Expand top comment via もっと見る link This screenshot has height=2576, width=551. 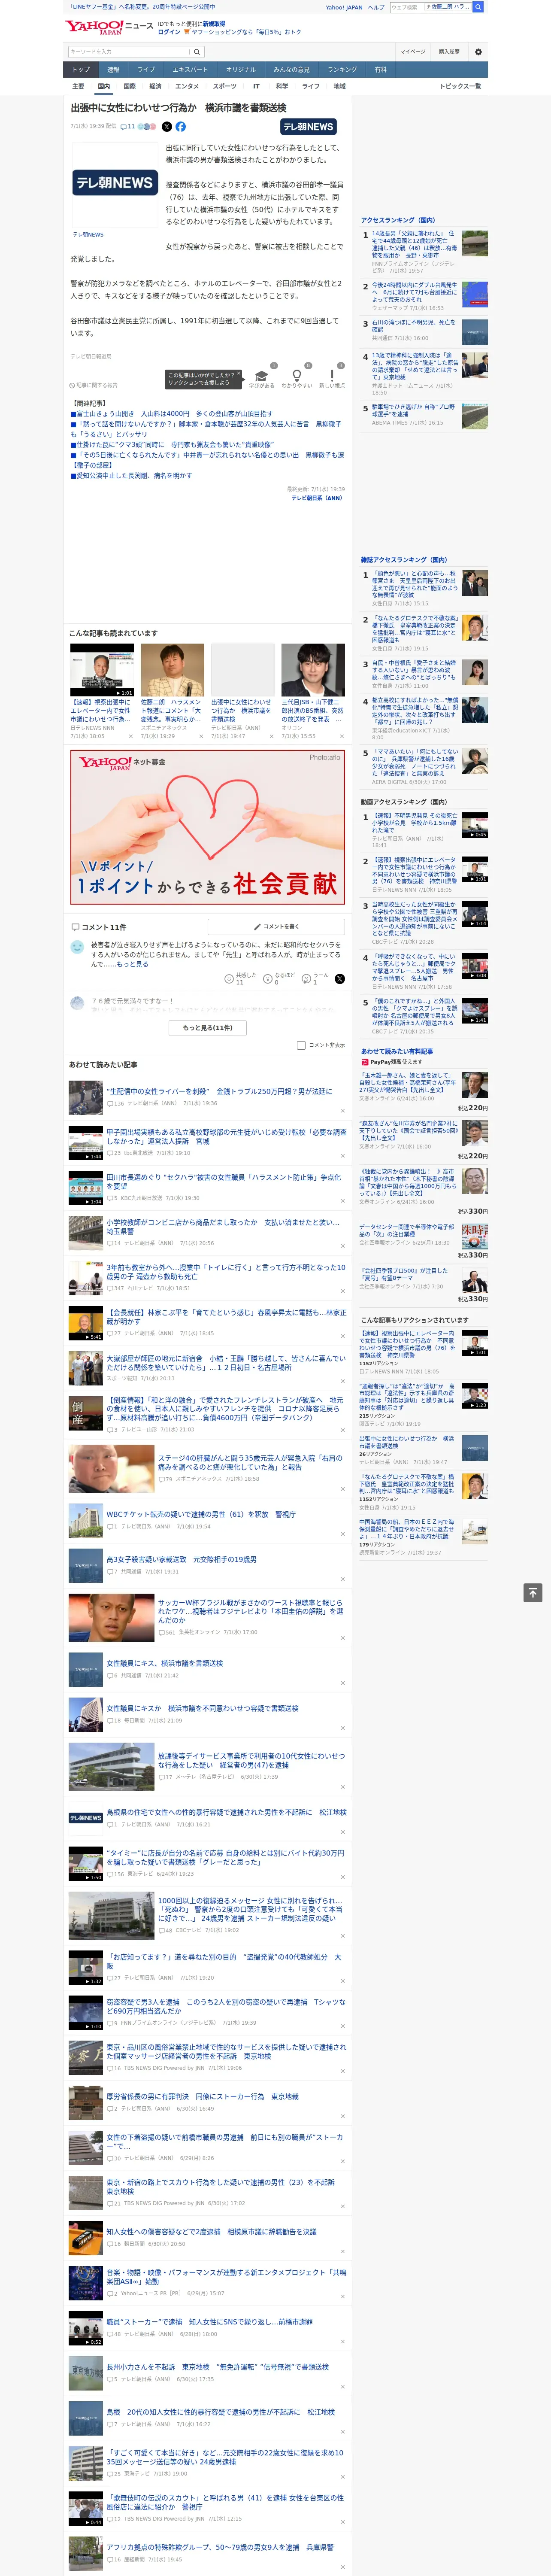click(132, 964)
